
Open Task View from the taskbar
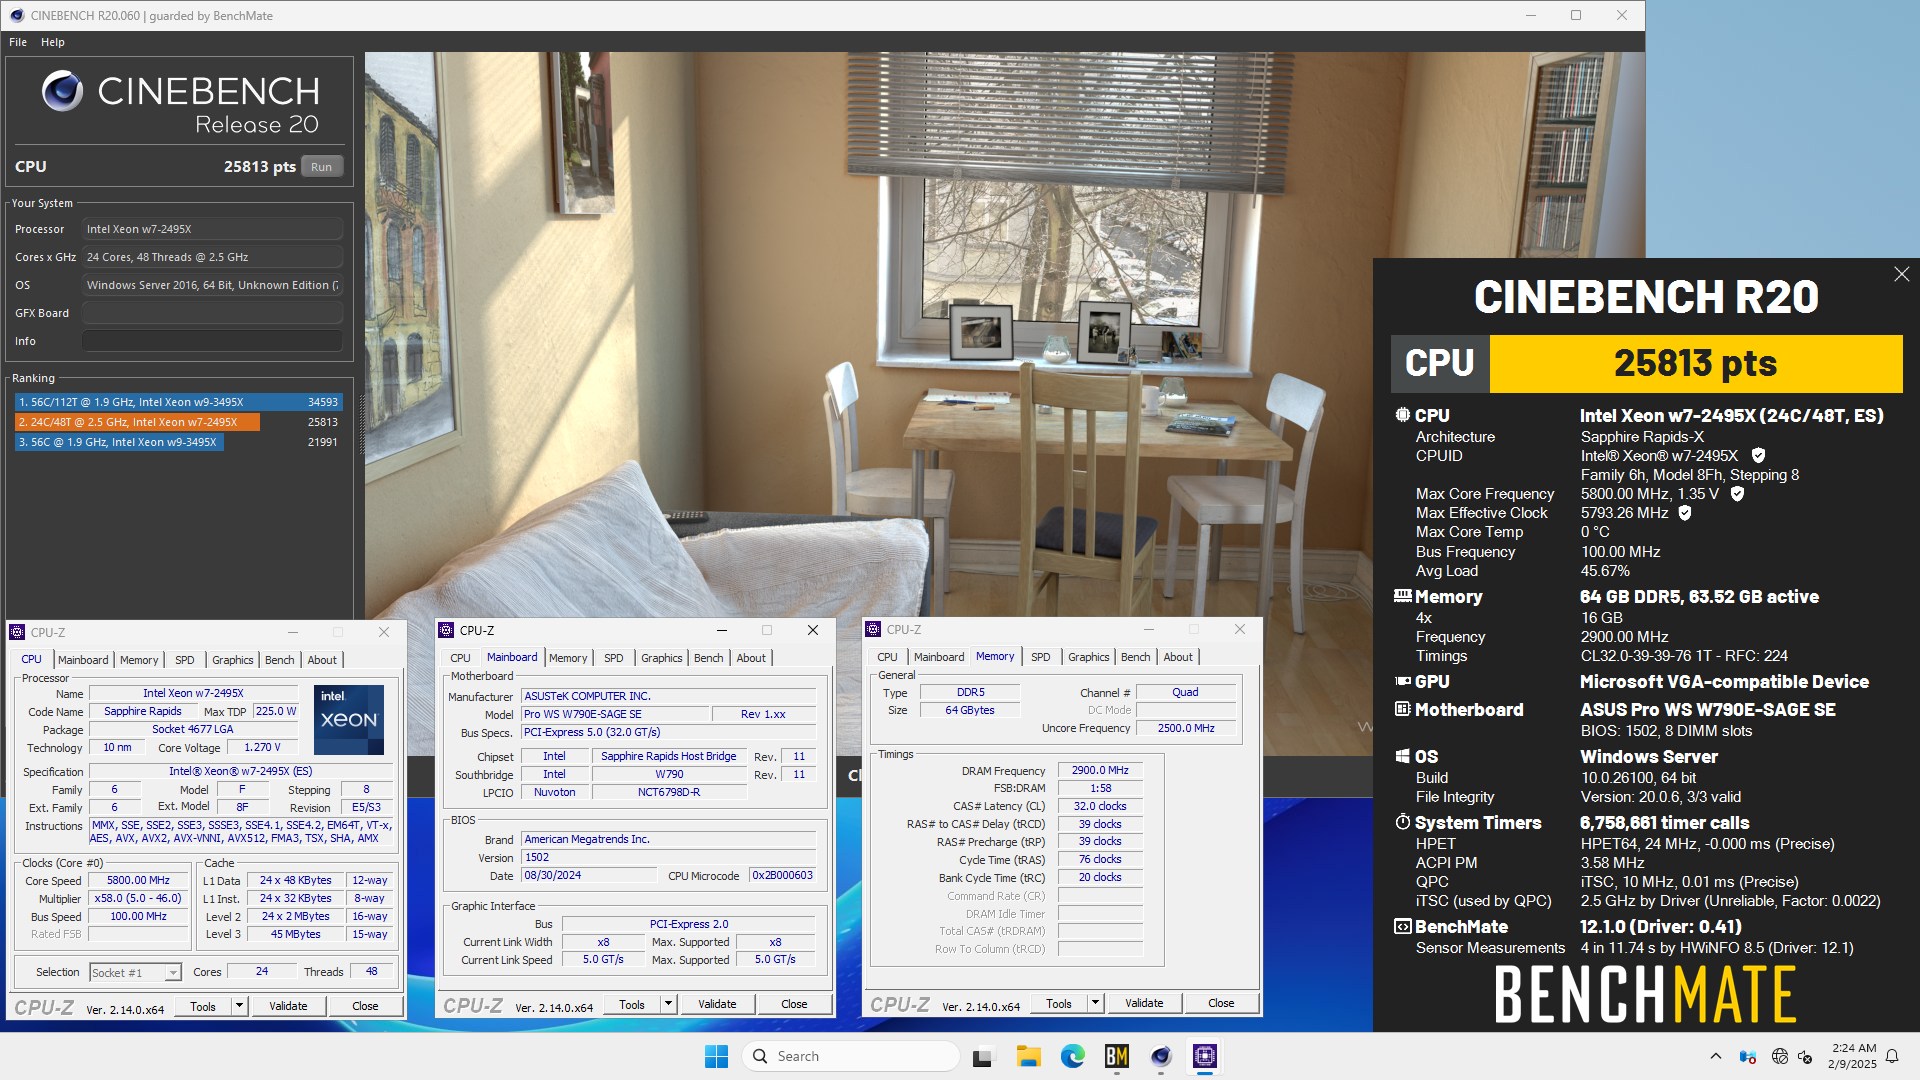[x=983, y=1056]
